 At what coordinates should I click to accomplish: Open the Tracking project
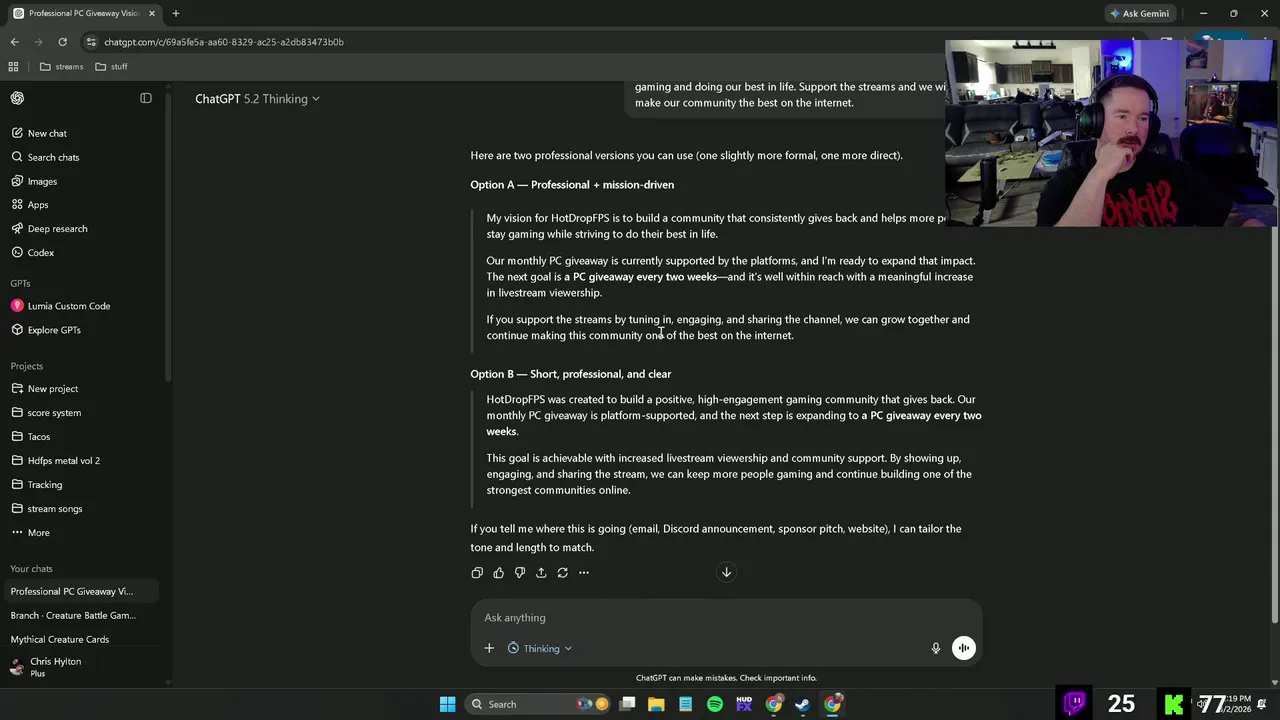(x=37, y=485)
